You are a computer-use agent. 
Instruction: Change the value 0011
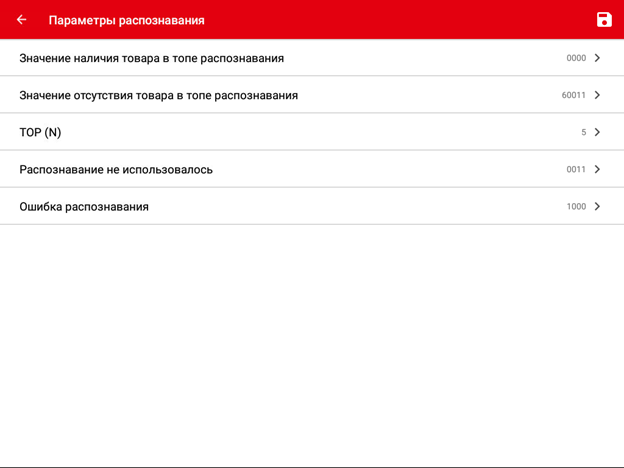click(x=576, y=169)
